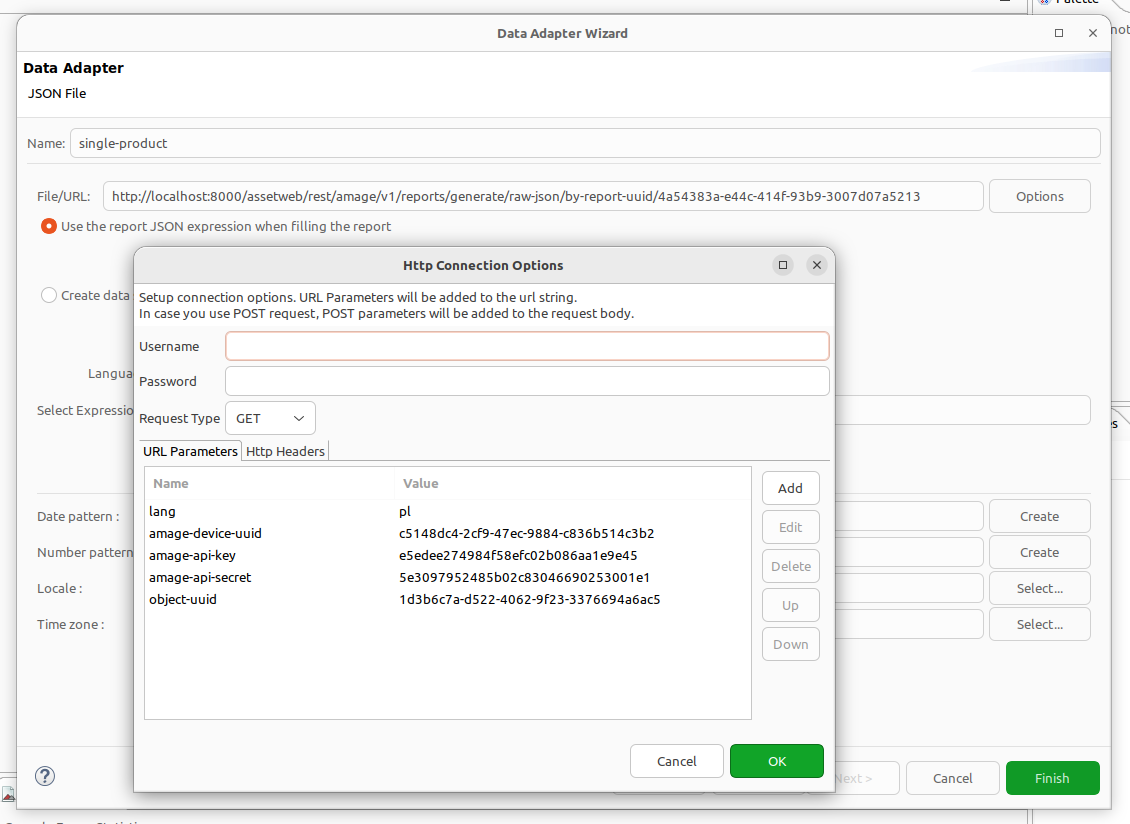The height and width of the screenshot is (824, 1130).
Task: Click the help question mark icon
Action: (x=45, y=776)
